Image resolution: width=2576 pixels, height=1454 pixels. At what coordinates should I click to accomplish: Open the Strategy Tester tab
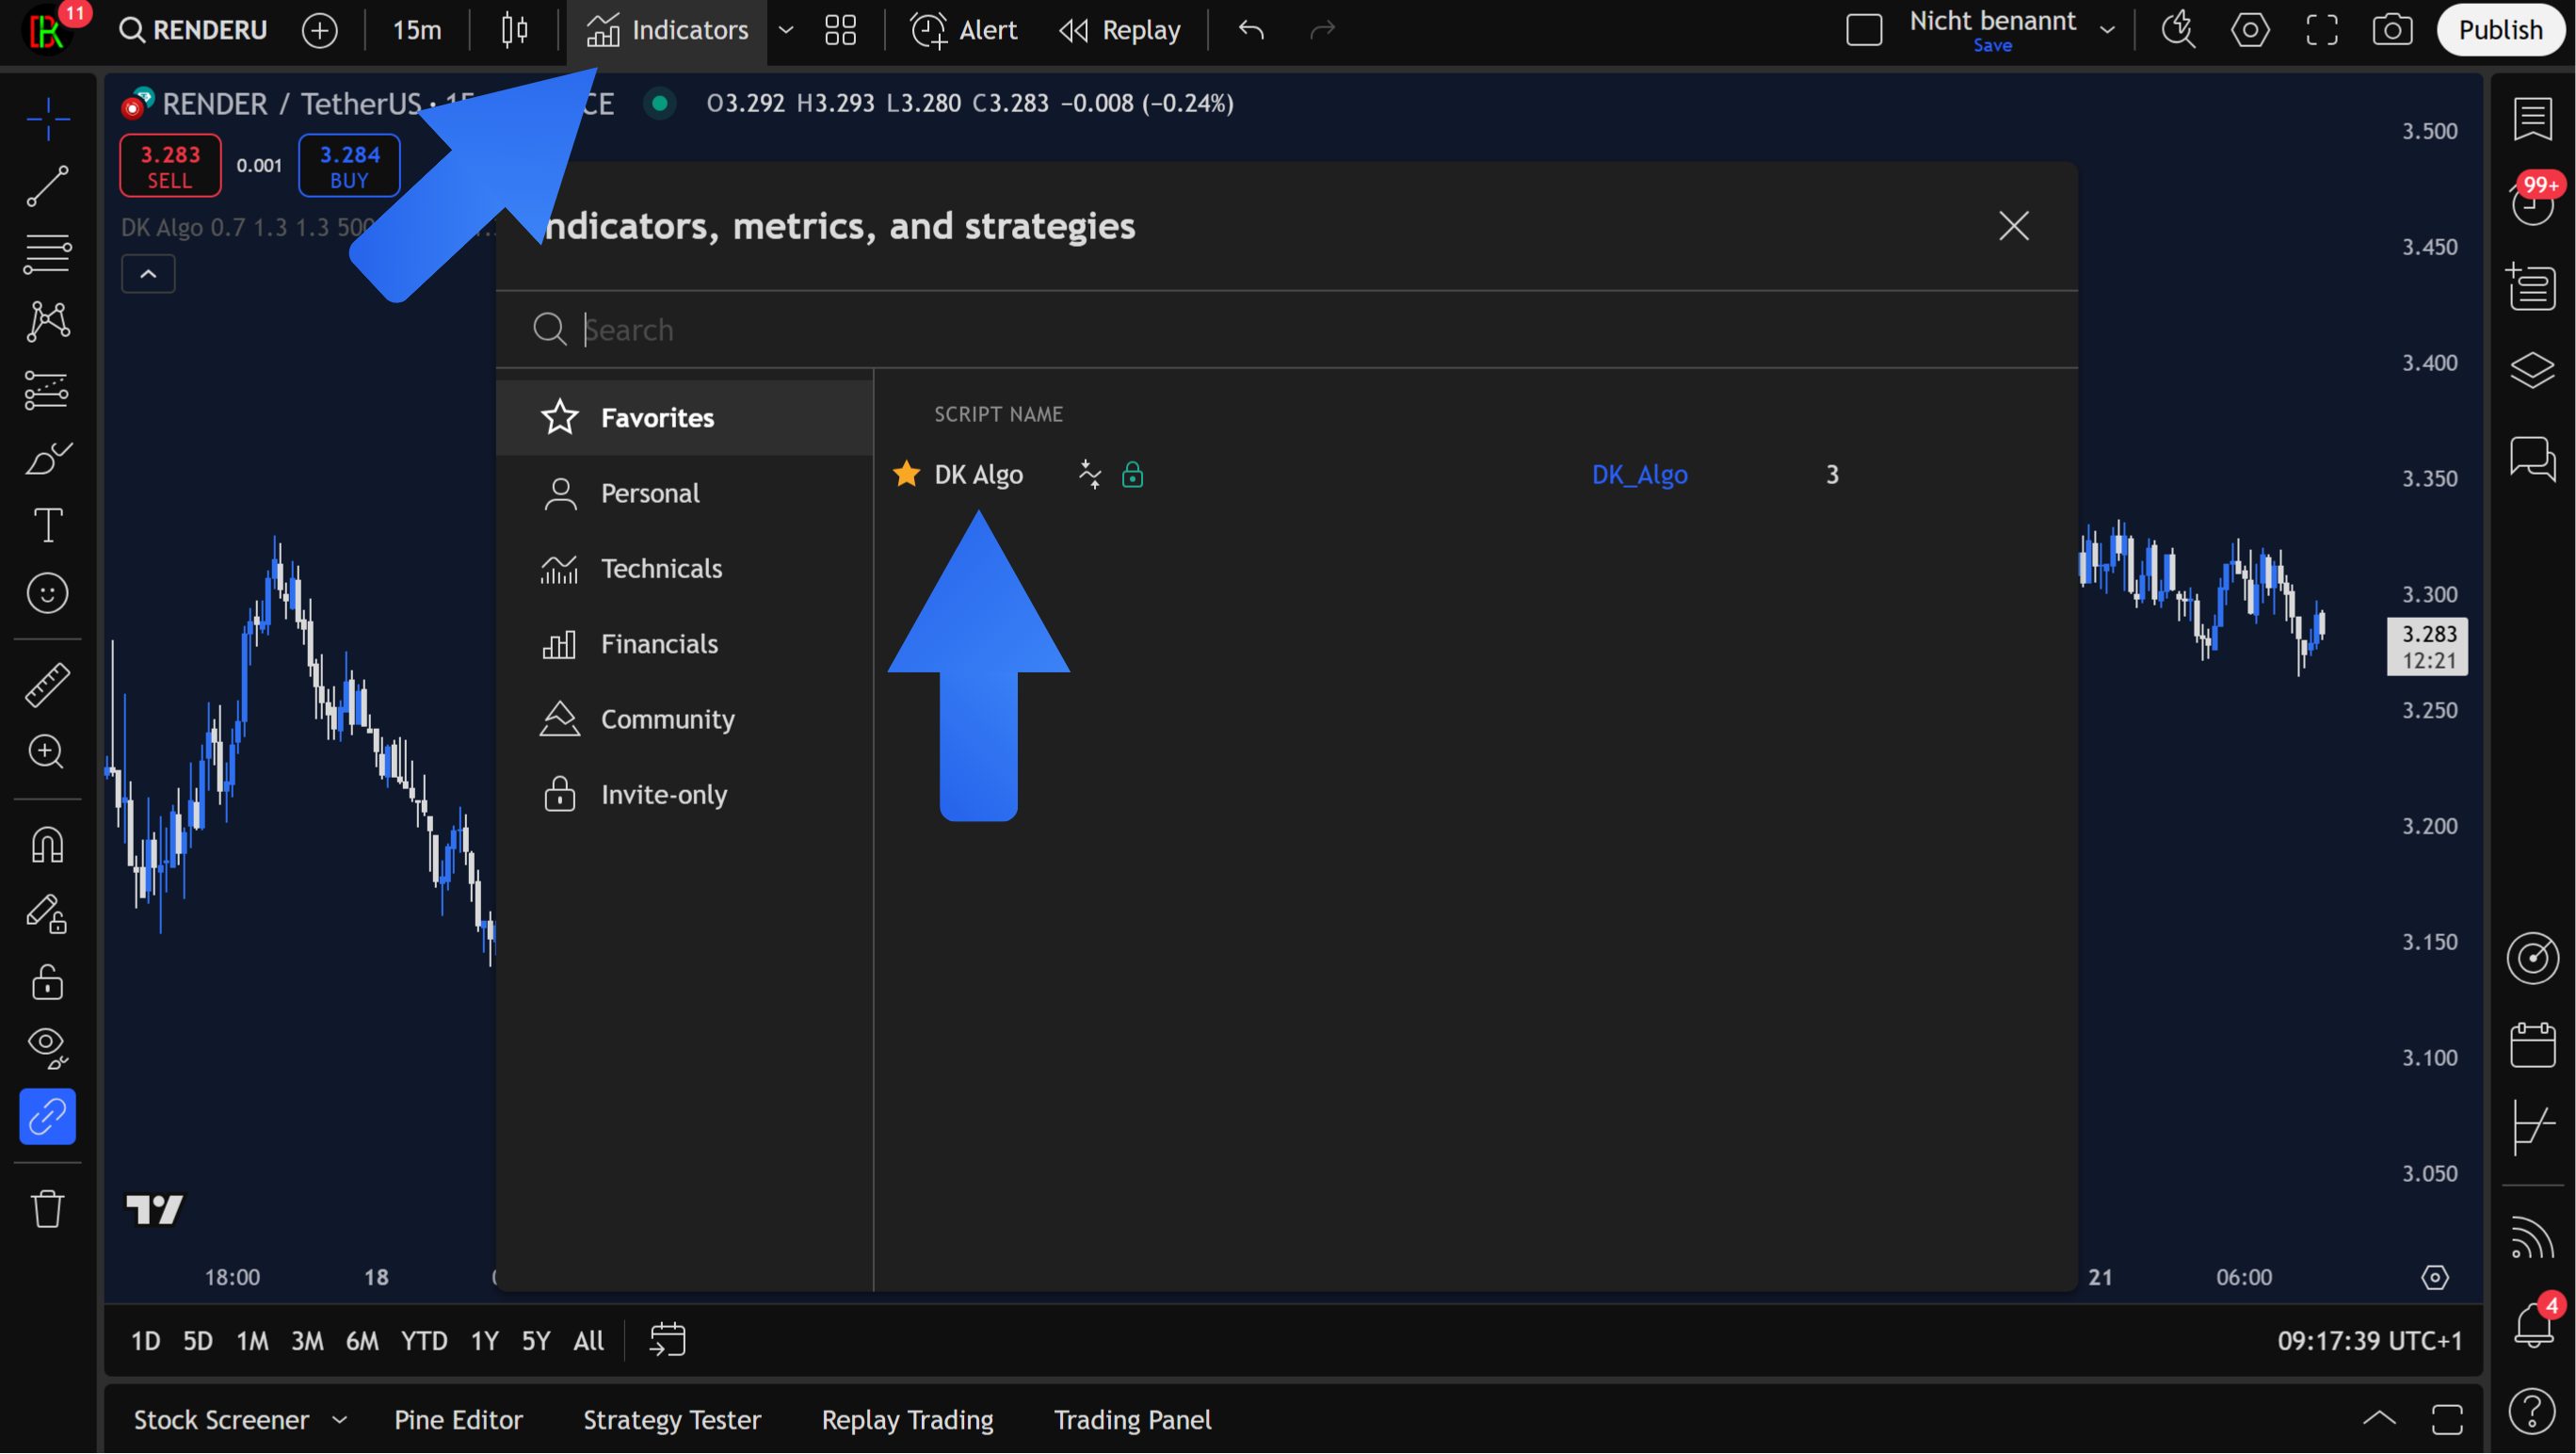[x=671, y=1420]
